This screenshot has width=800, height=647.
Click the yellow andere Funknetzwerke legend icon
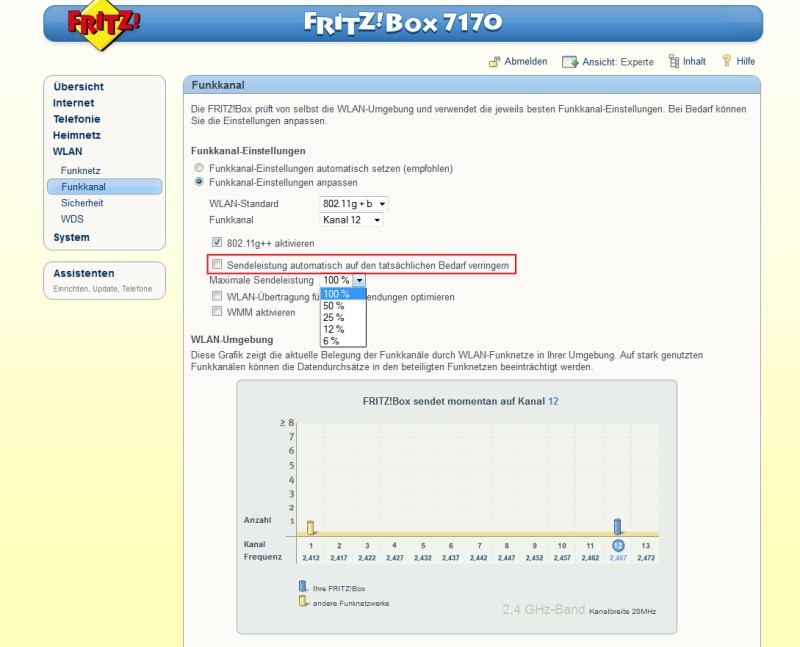pos(303,601)
